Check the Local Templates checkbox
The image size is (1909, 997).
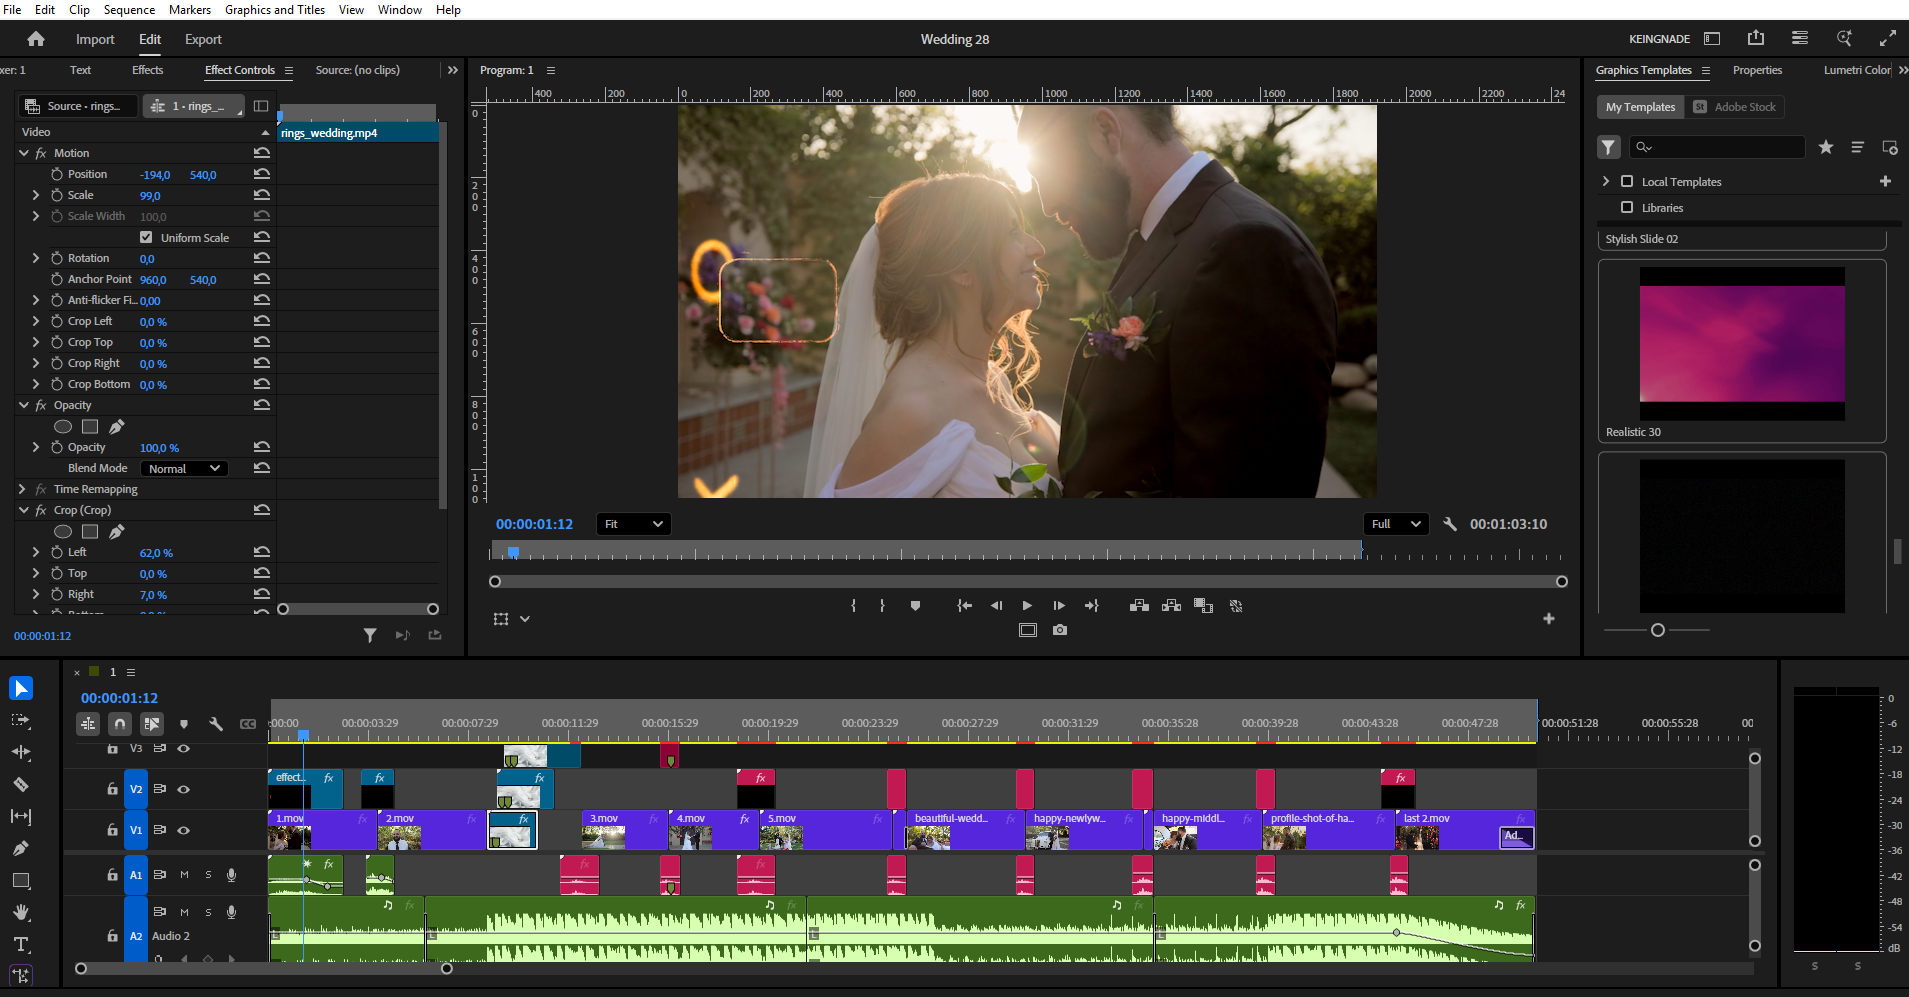(x=1627, y=181)
